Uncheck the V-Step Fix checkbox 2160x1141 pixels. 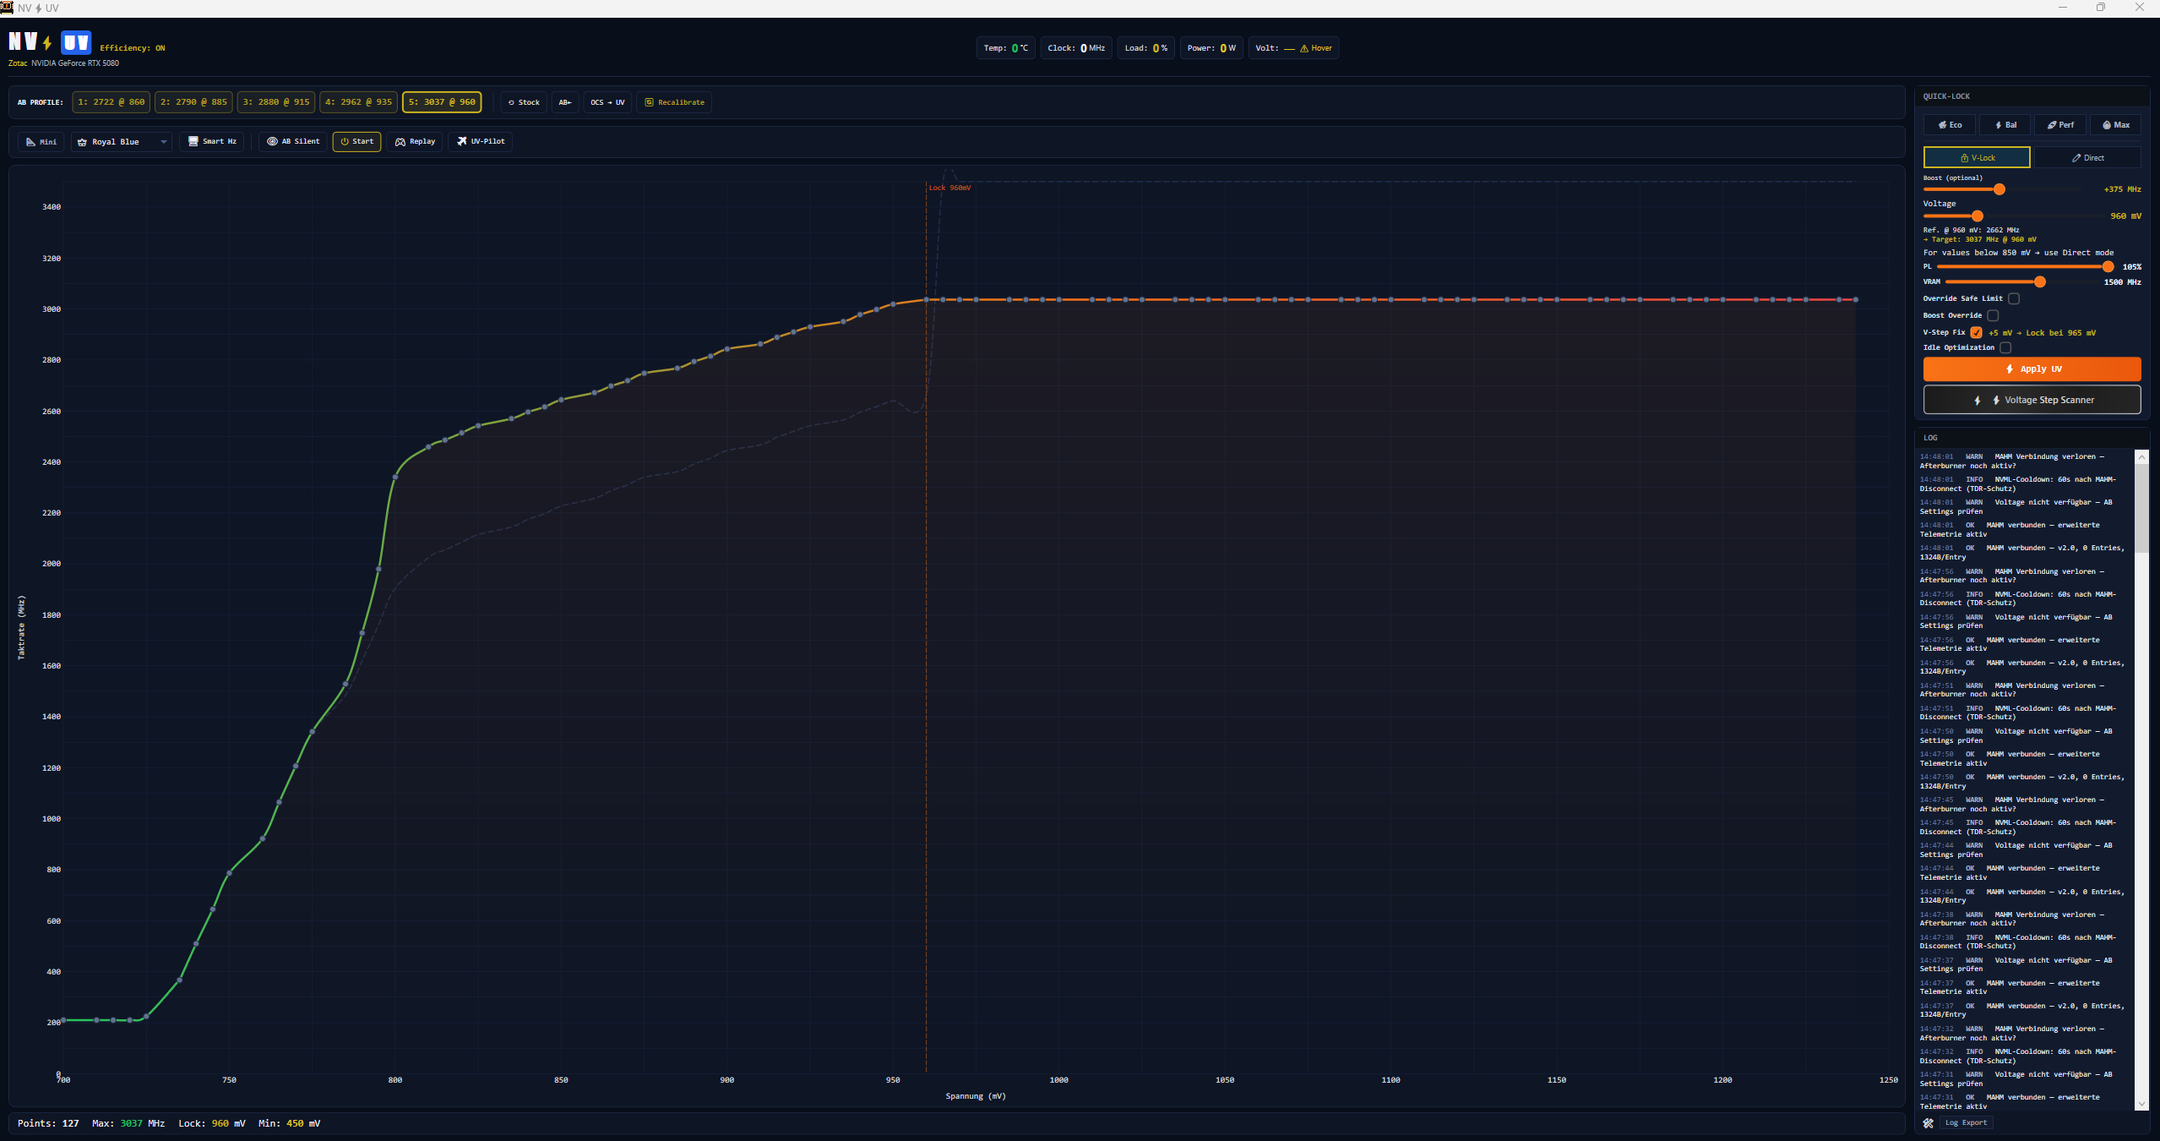(x=1976, y=332)
